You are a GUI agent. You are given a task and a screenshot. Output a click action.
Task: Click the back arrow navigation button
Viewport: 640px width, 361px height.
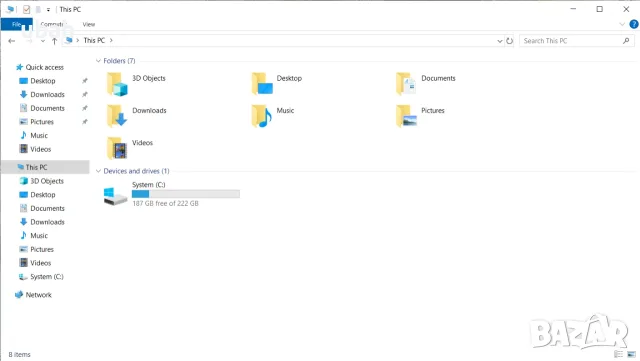click(11, 41)
